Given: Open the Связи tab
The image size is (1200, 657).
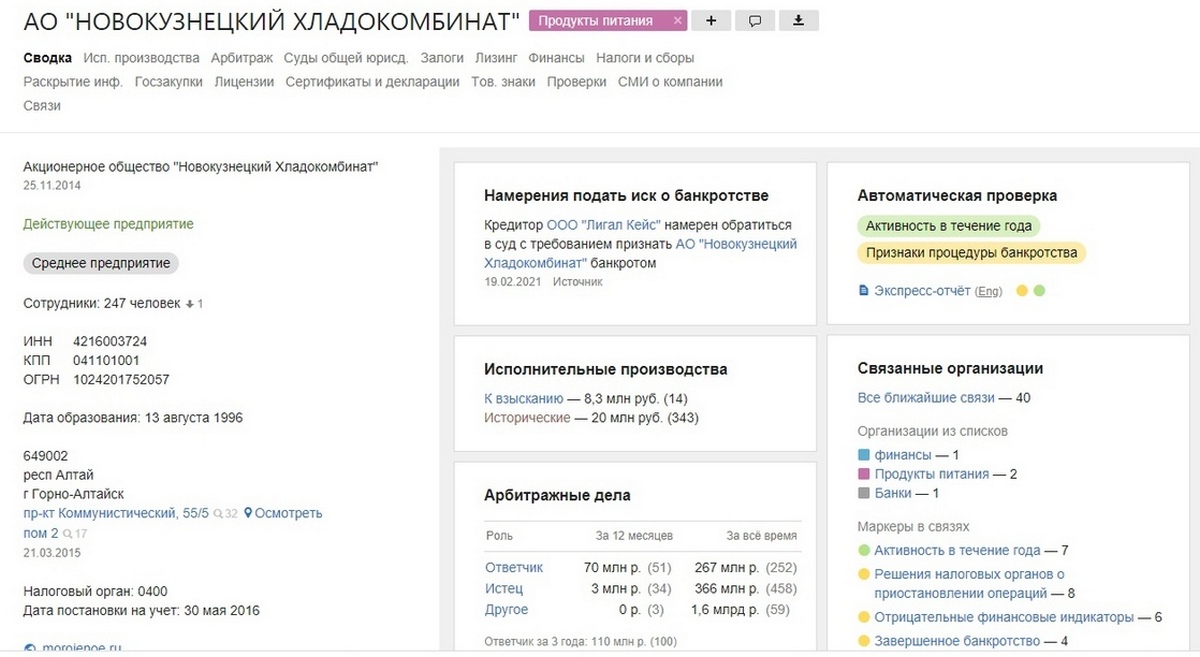Looking at the screenshot, I should tap(42, 106).
